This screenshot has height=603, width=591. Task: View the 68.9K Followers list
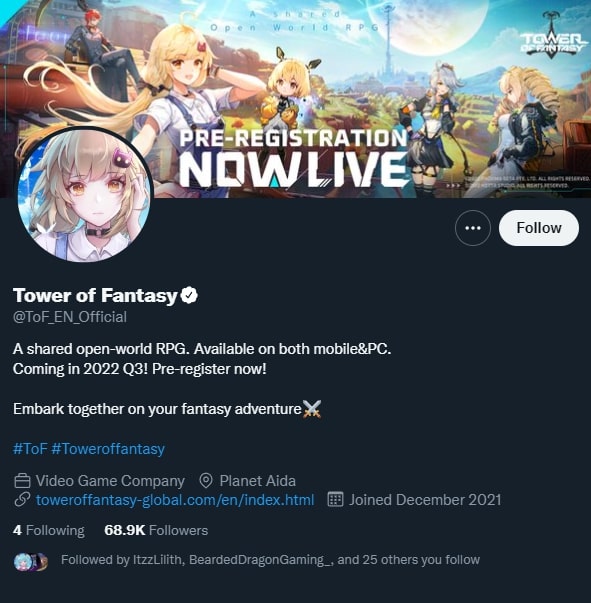[x=156, y=530]
